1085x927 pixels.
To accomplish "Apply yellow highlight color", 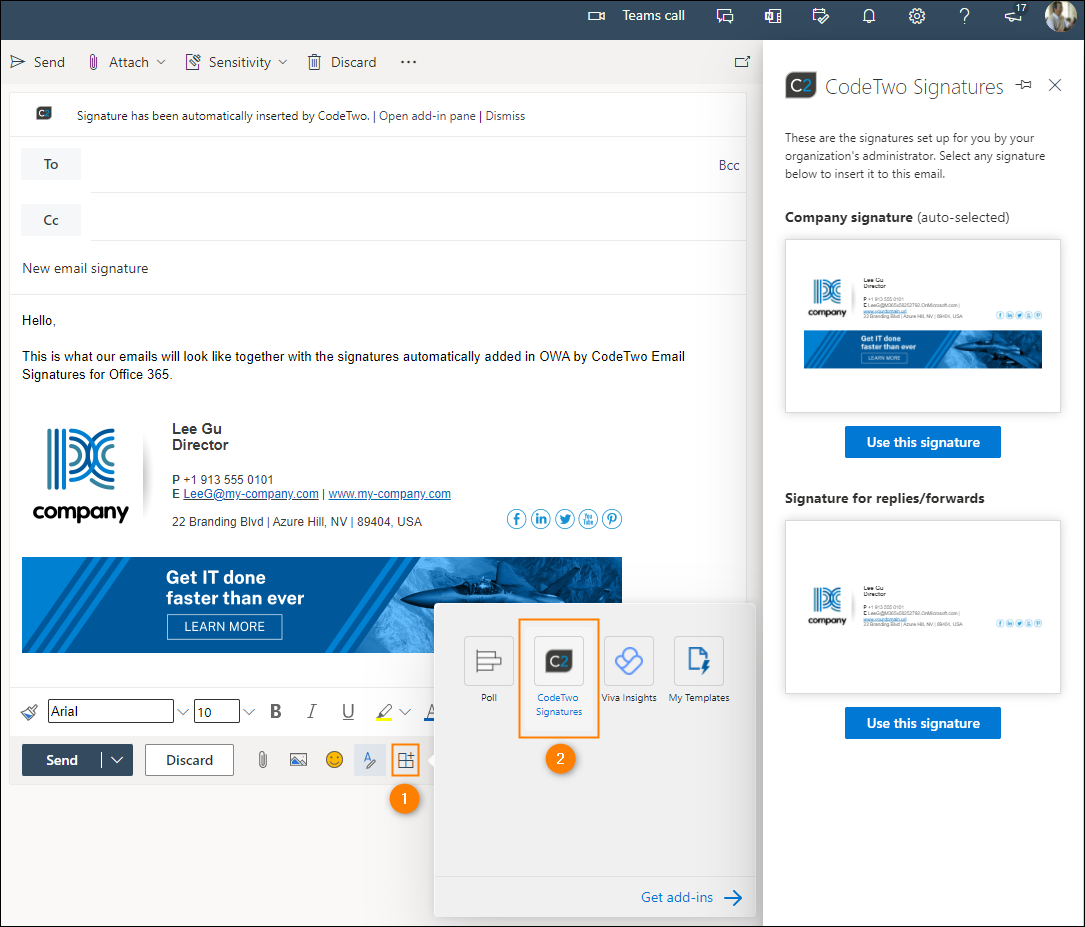I will [384, 712].
